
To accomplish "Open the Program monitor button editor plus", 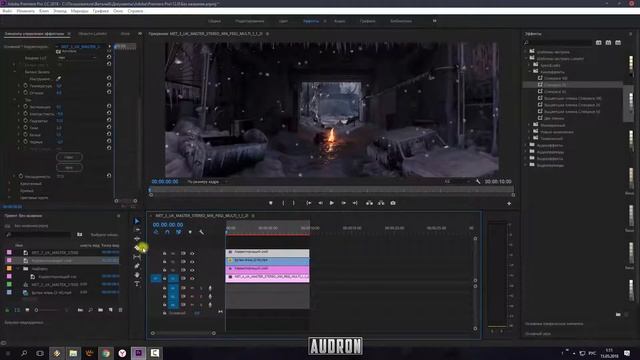I will click(509, 203).
